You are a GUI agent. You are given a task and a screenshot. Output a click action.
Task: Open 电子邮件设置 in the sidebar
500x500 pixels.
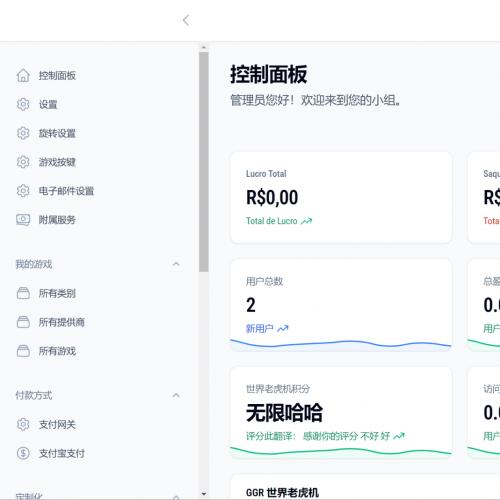click(66, 191)
